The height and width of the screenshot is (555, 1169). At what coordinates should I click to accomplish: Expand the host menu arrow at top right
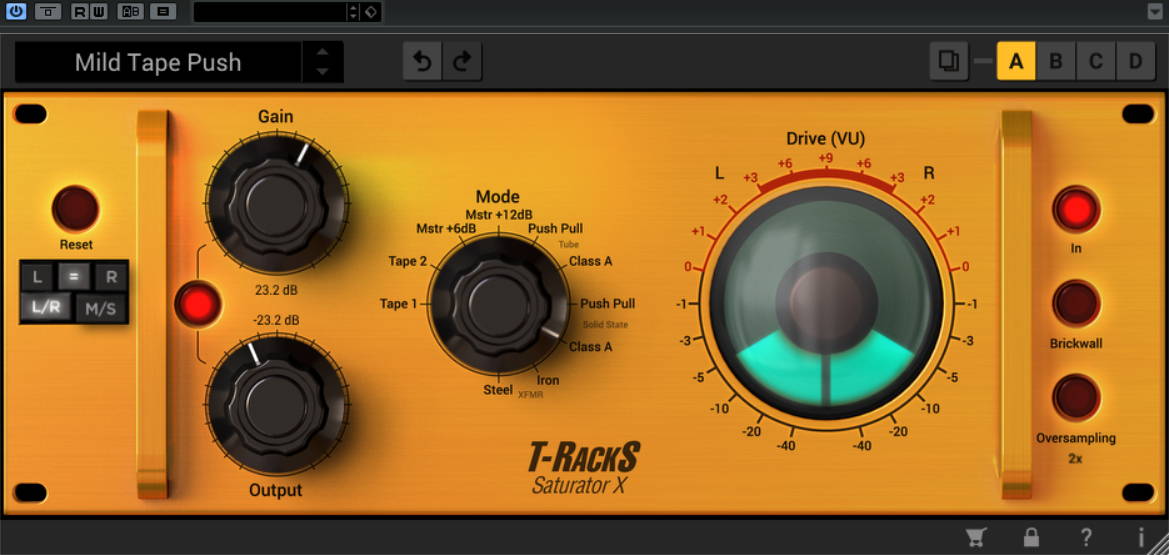tap(1155, 11)
